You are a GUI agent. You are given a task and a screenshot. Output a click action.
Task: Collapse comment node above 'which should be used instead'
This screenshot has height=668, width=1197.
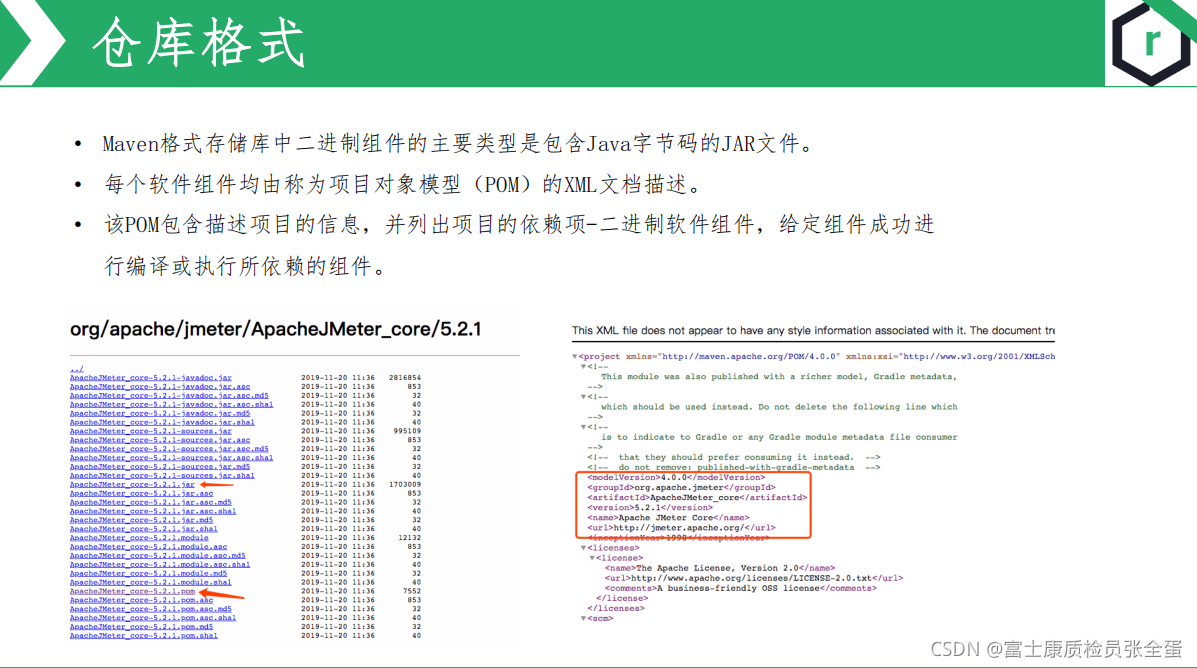coord(583,397)
